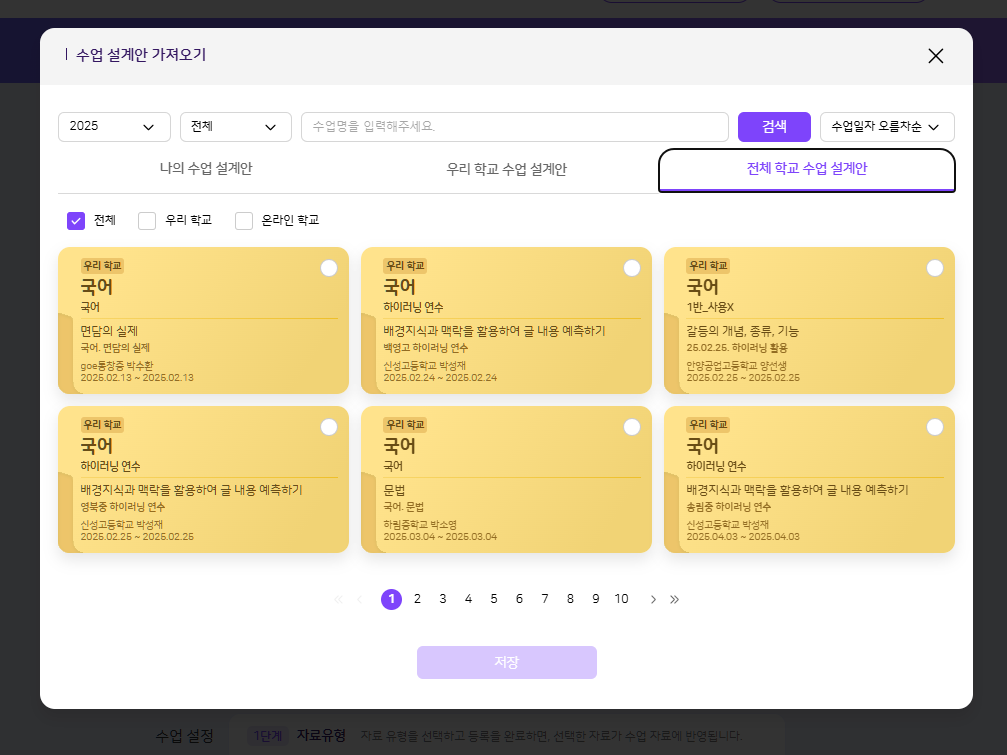Select radio button on 문법 lesson card
1007x755 pixels.
(631, 427)
